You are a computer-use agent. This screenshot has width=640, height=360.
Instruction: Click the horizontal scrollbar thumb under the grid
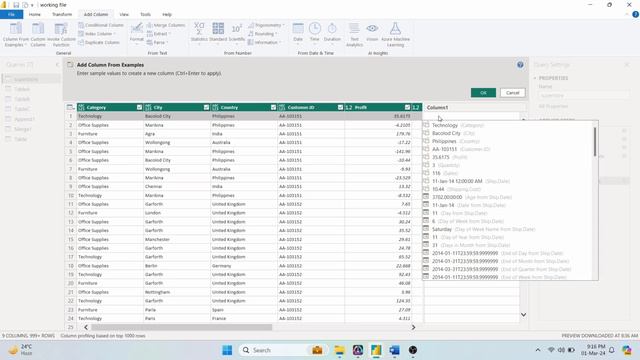point(182,327)
